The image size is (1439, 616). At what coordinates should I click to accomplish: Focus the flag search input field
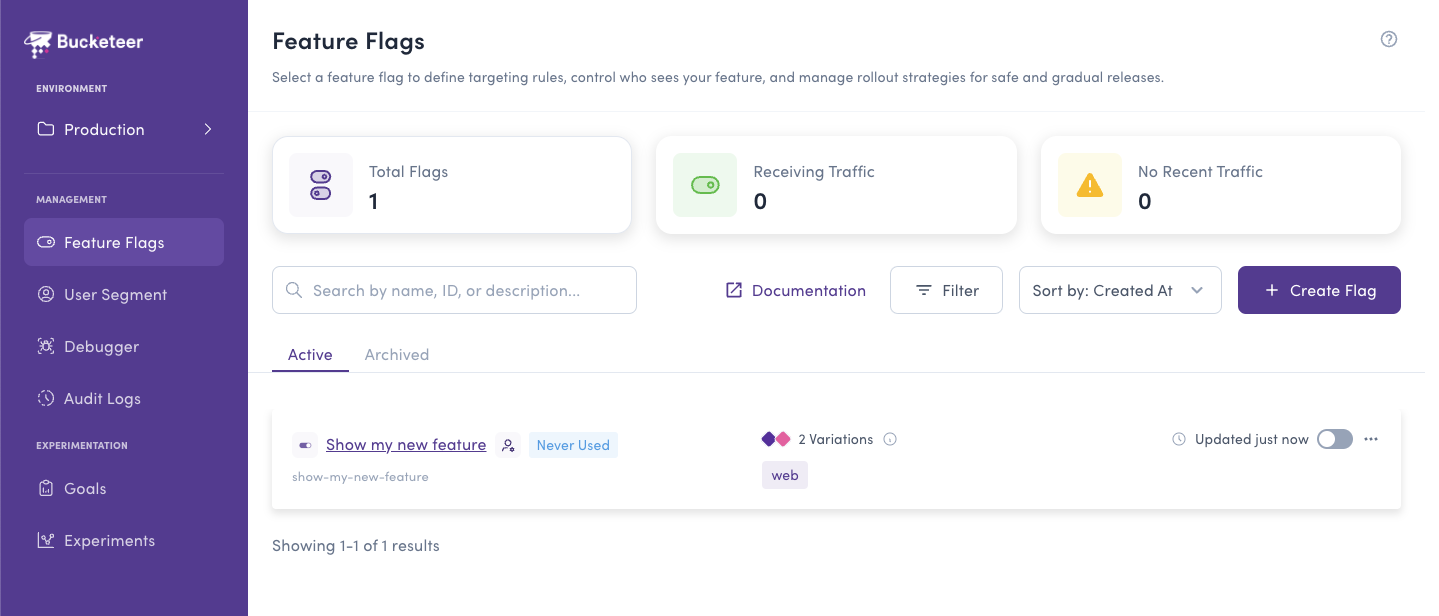454,290
